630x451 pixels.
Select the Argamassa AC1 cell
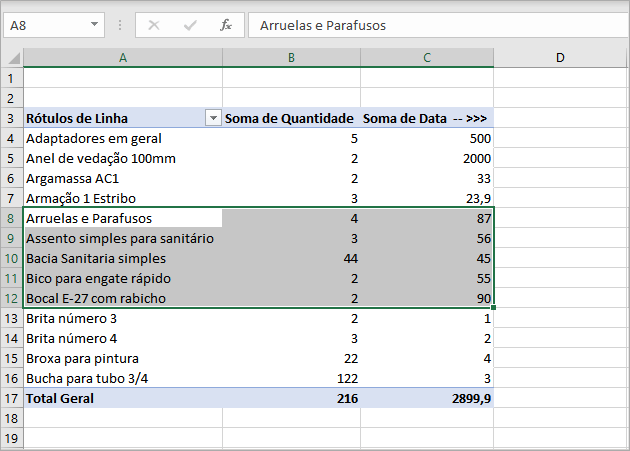(x=123, y=178)
